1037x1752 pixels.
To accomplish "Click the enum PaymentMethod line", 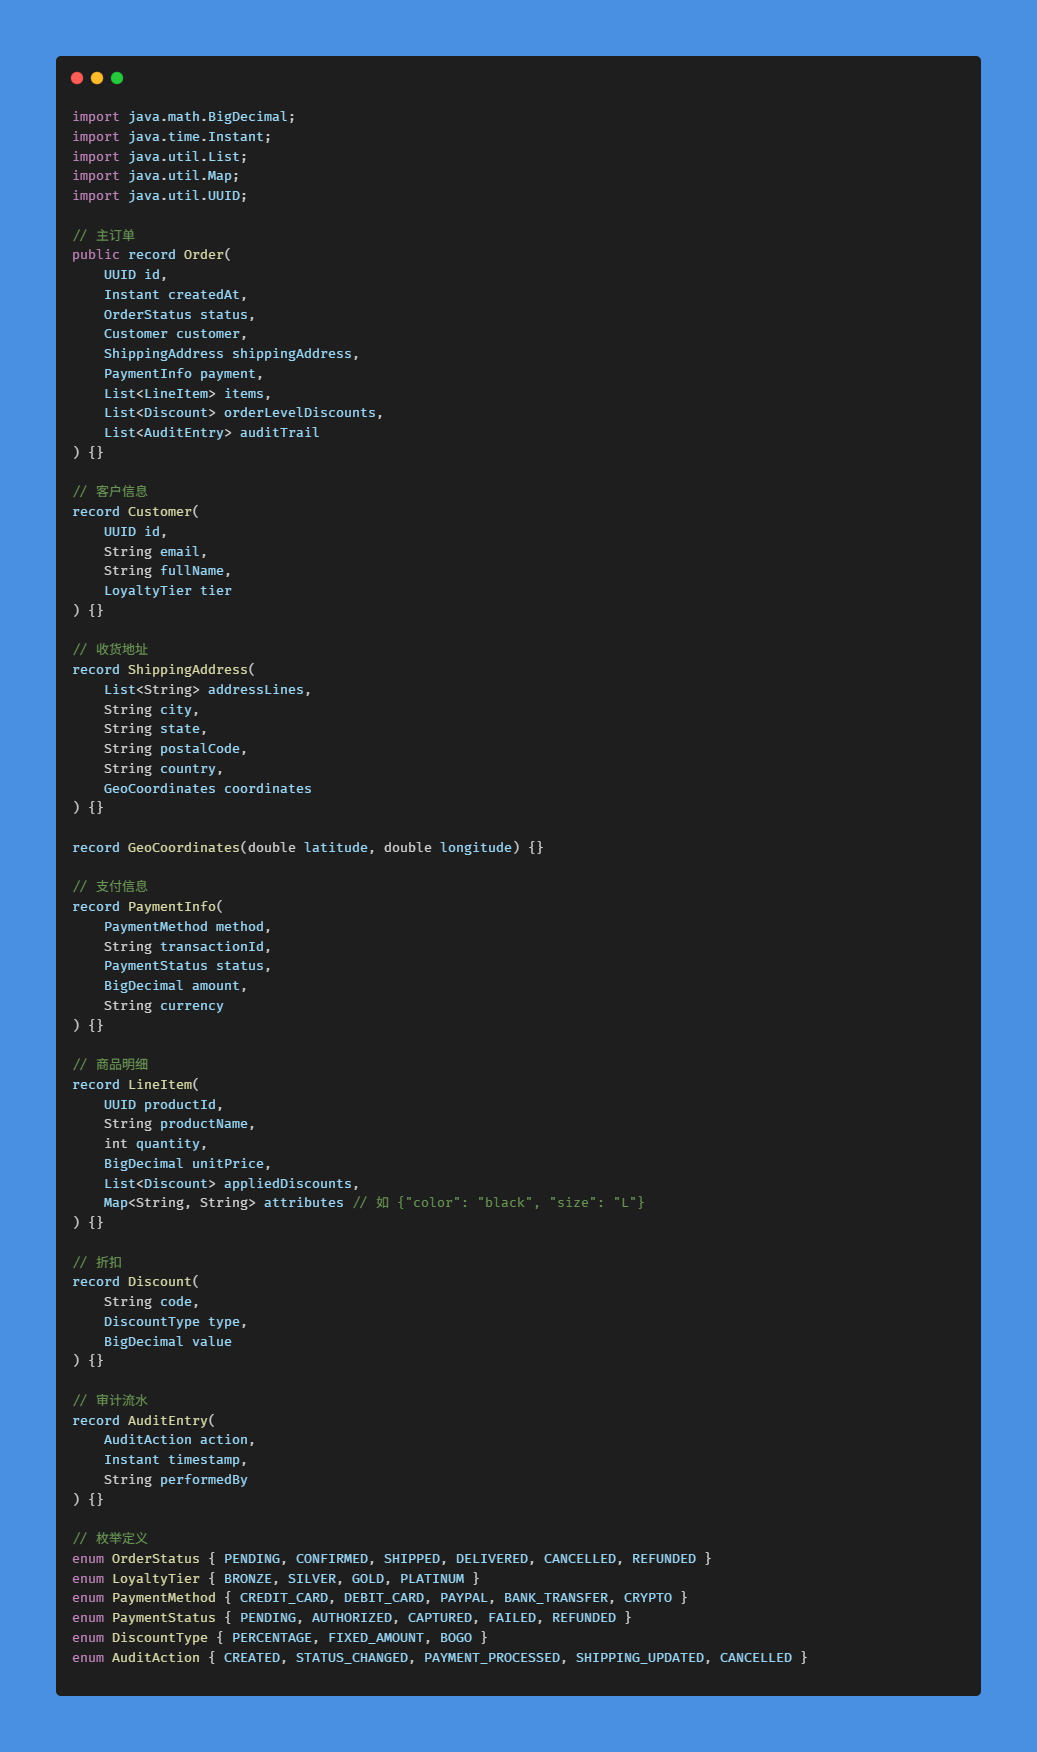I will [380, 1598].
